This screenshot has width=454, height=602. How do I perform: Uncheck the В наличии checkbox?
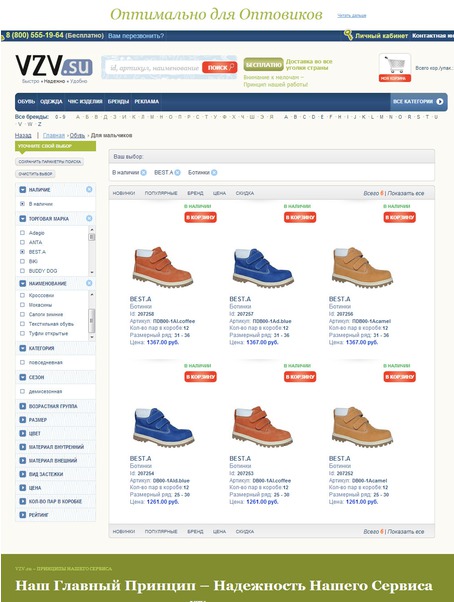coord(22,204)
